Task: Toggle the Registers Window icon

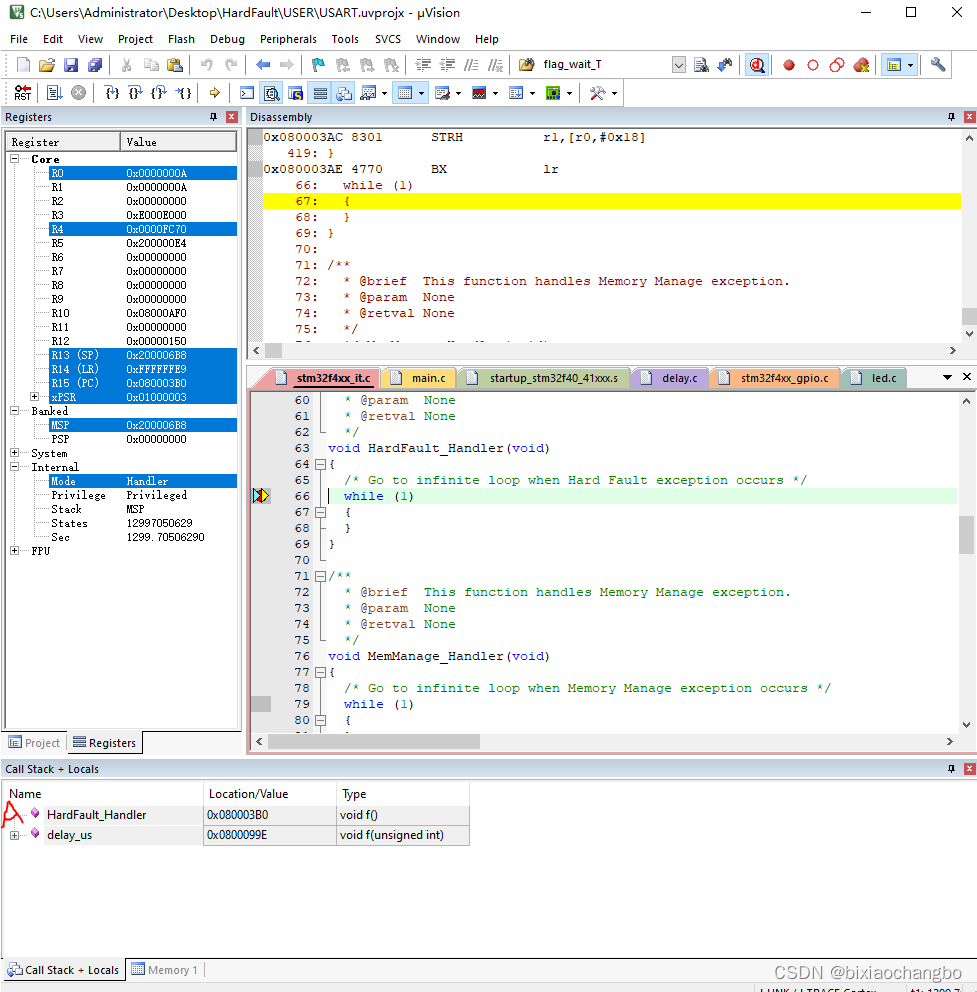Action: click(320, 93)
